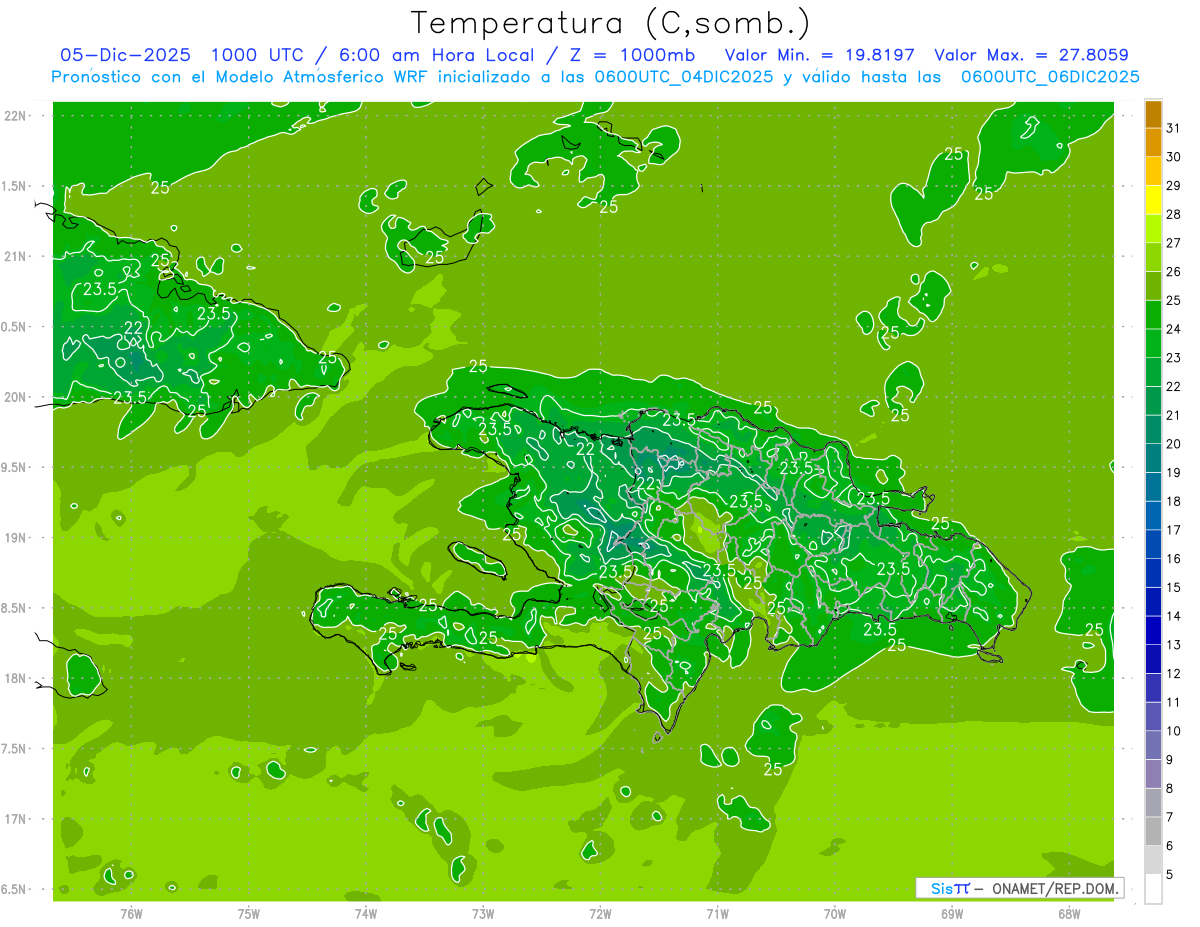The width and height of the screenshot is (1200, 927).
Task: Click the '1000 UTC' time text
Action: point(257,55)
